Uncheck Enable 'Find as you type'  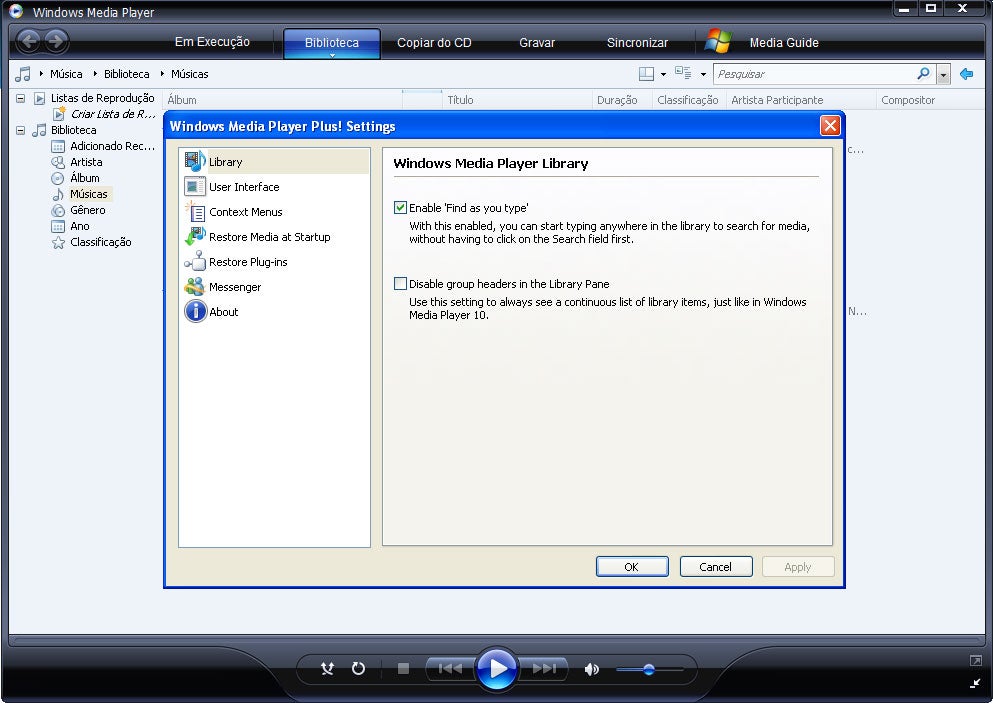click(x=400, y=207)
